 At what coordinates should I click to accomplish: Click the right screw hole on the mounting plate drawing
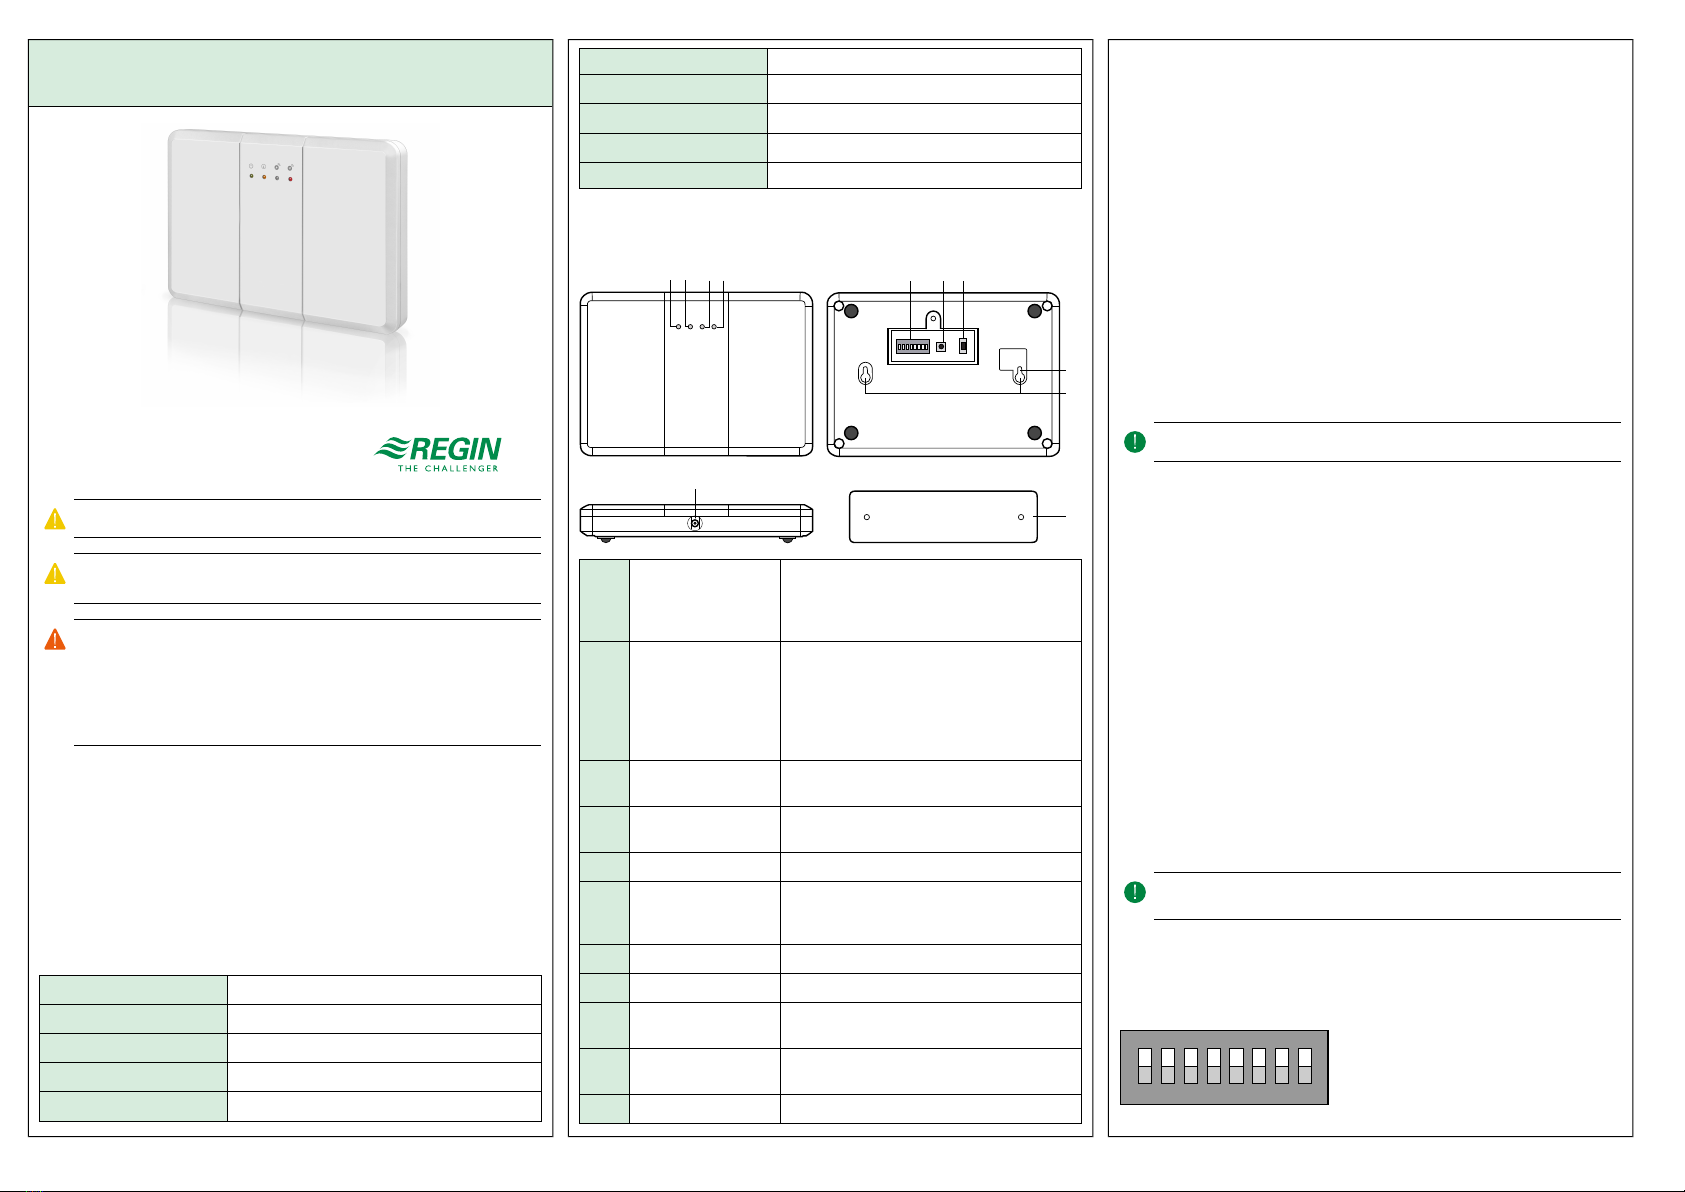[1020, 517]
